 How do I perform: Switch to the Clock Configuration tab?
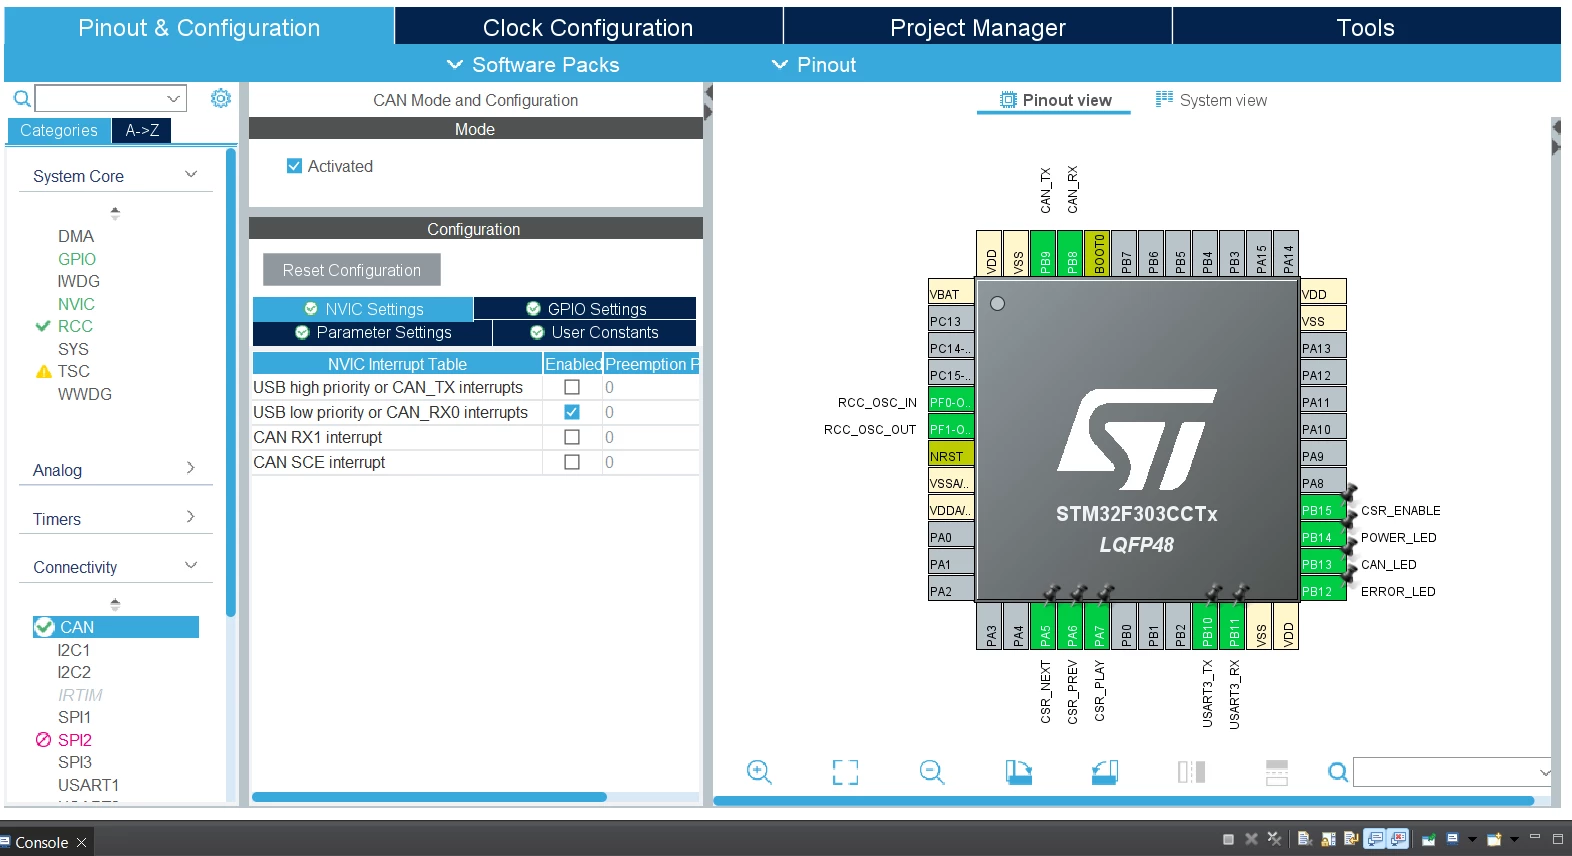click(588, 27)
